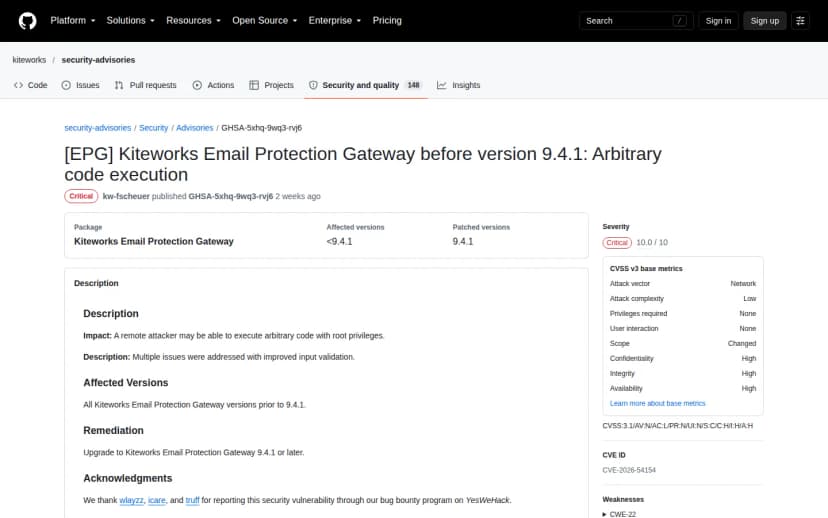This screenshot has width=828, height=518.
Task: Expand the Open Source dropdown menu
Action: [x=265, y=21]
